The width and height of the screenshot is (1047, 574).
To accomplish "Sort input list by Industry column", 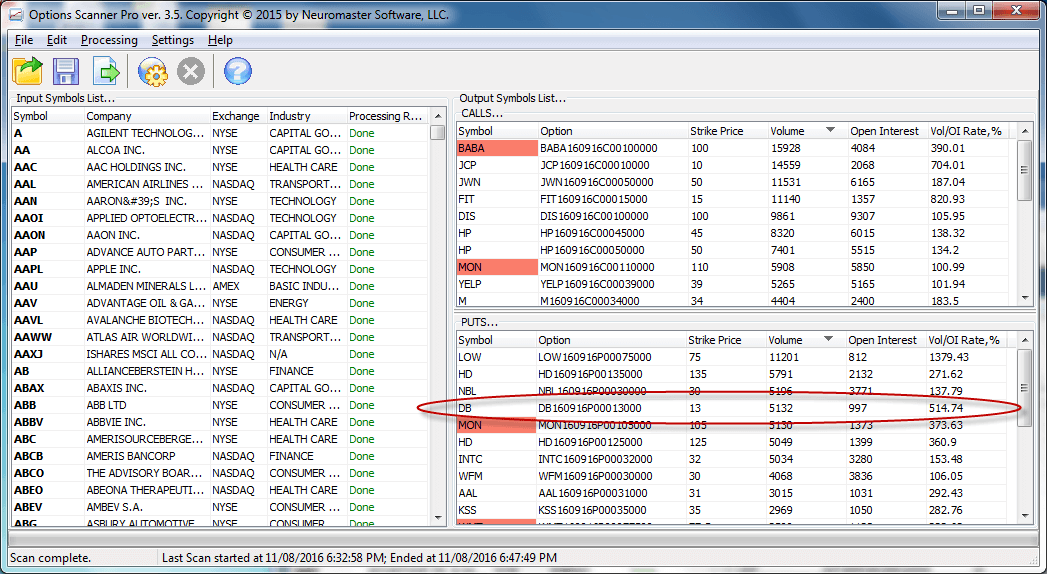I will pyautogui.click(x=306, y=116).
